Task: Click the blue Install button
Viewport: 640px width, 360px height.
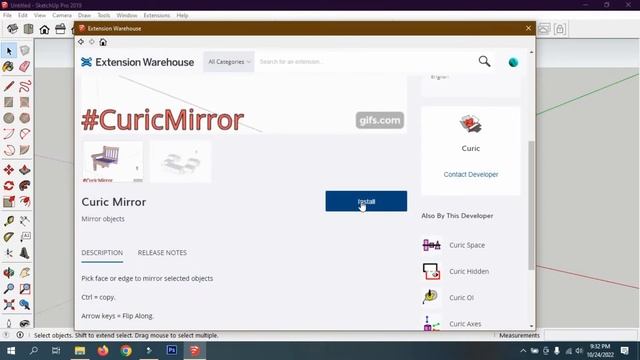Action: (366, 201)
